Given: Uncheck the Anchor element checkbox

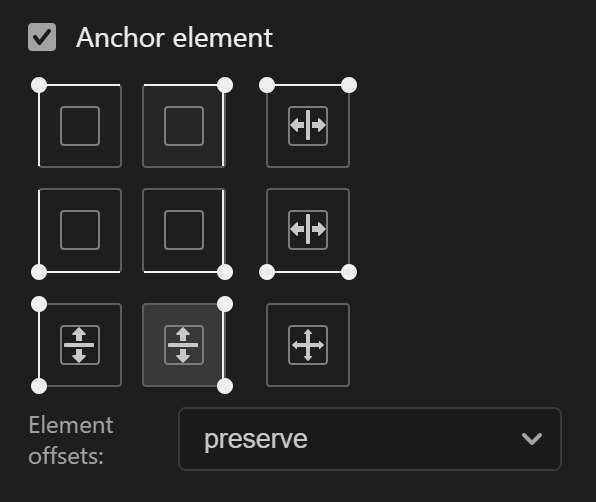Looking at the screenshot, I should pos(42,37).
